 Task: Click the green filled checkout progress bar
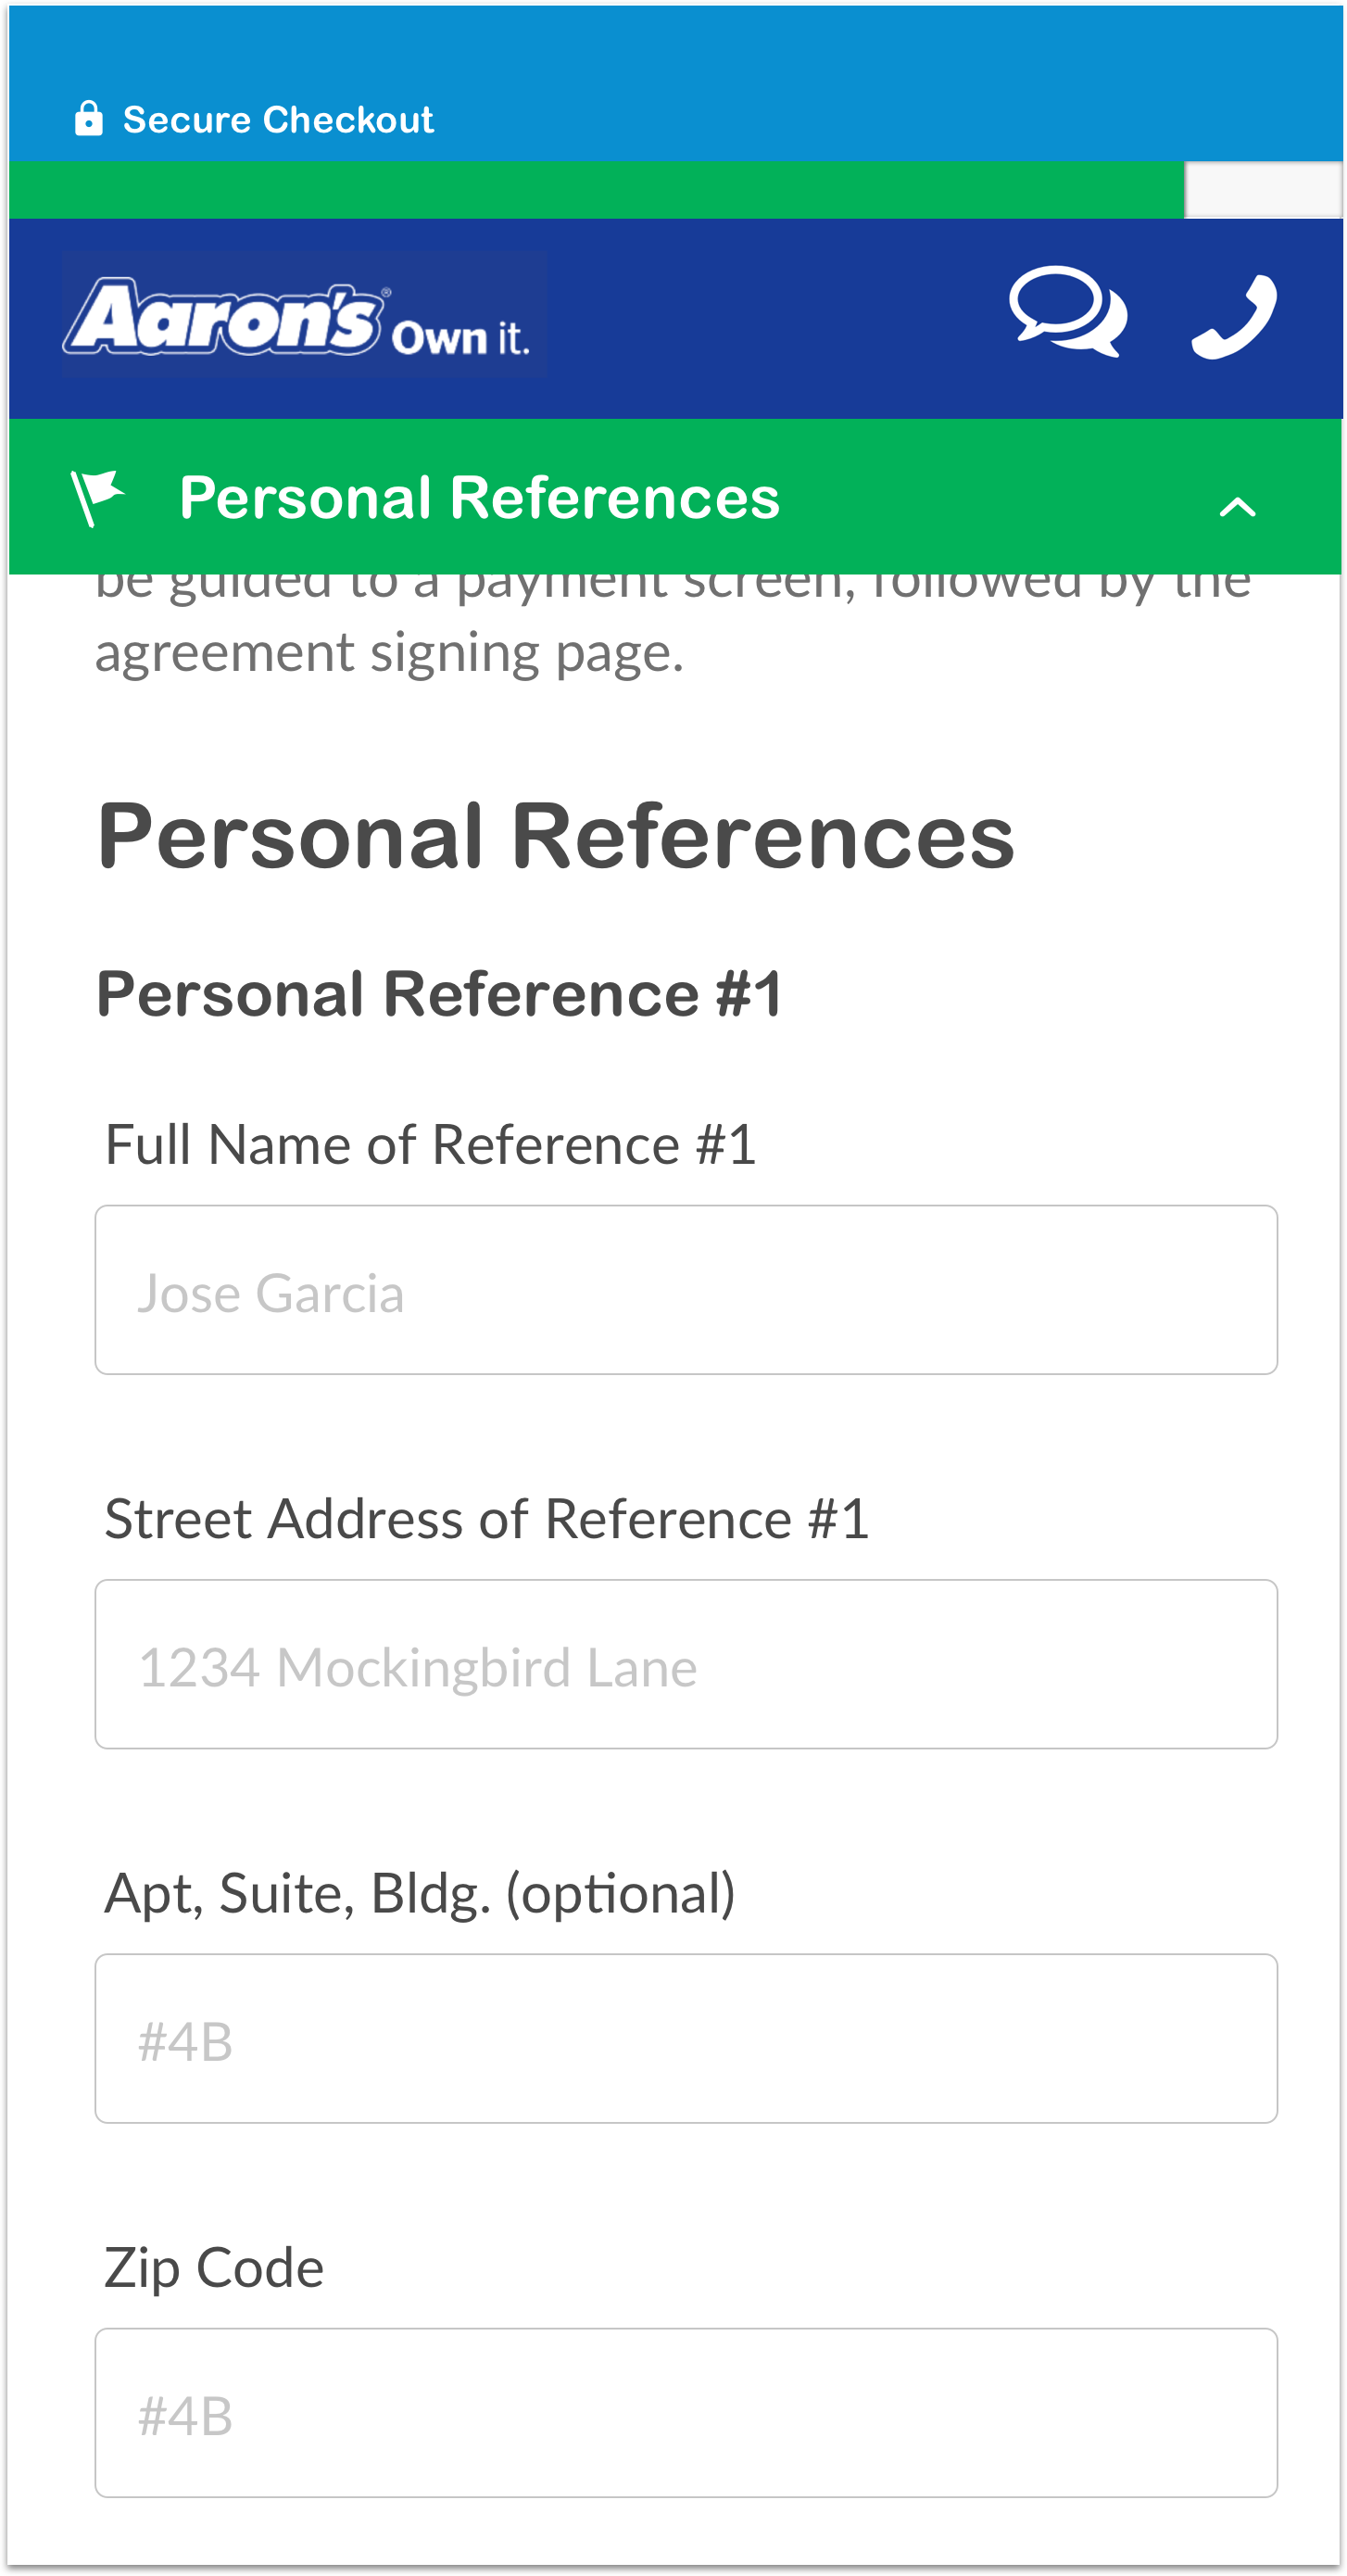pyautogui.click(x=595, y=190)
